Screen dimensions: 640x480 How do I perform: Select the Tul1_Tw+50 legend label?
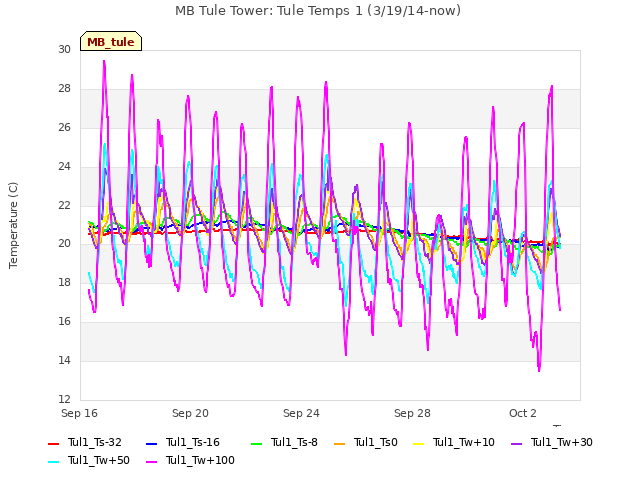[x=99, y=460]
